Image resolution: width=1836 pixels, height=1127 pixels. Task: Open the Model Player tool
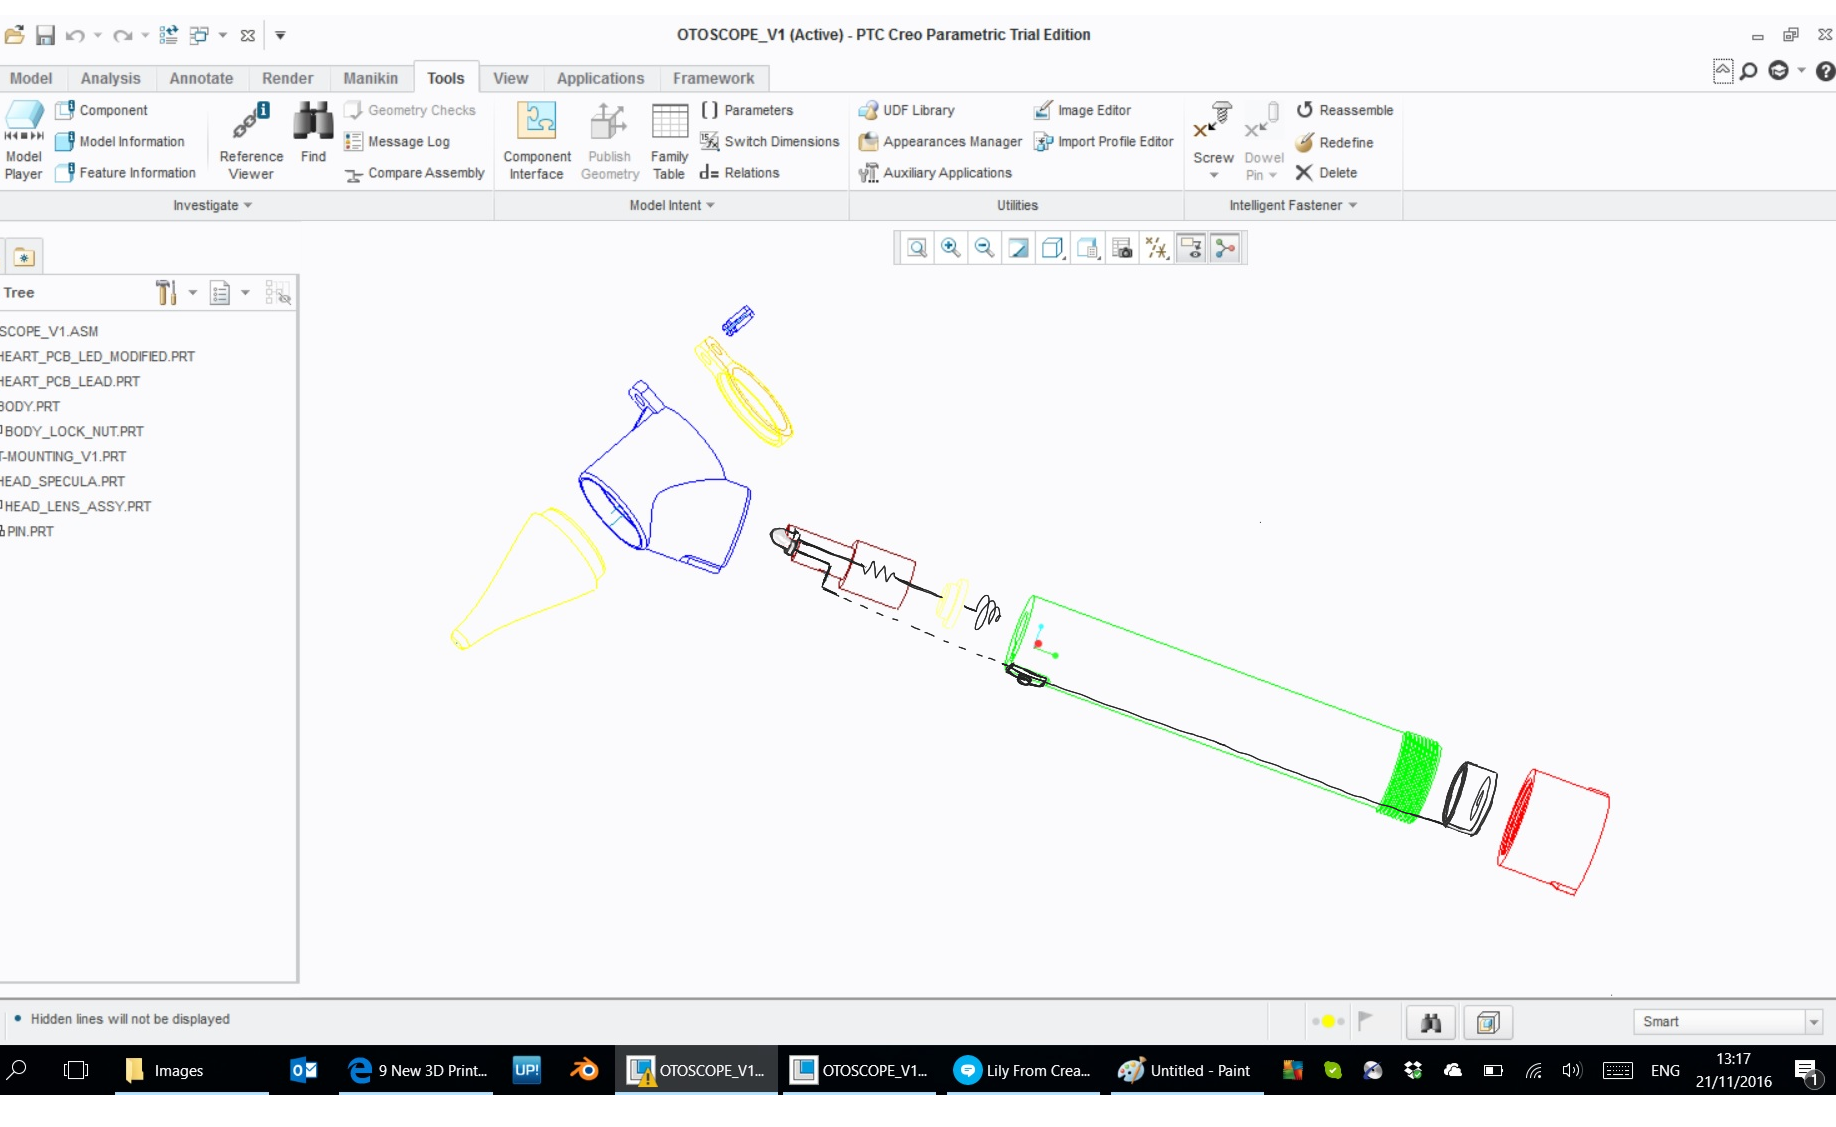[24, 140]
